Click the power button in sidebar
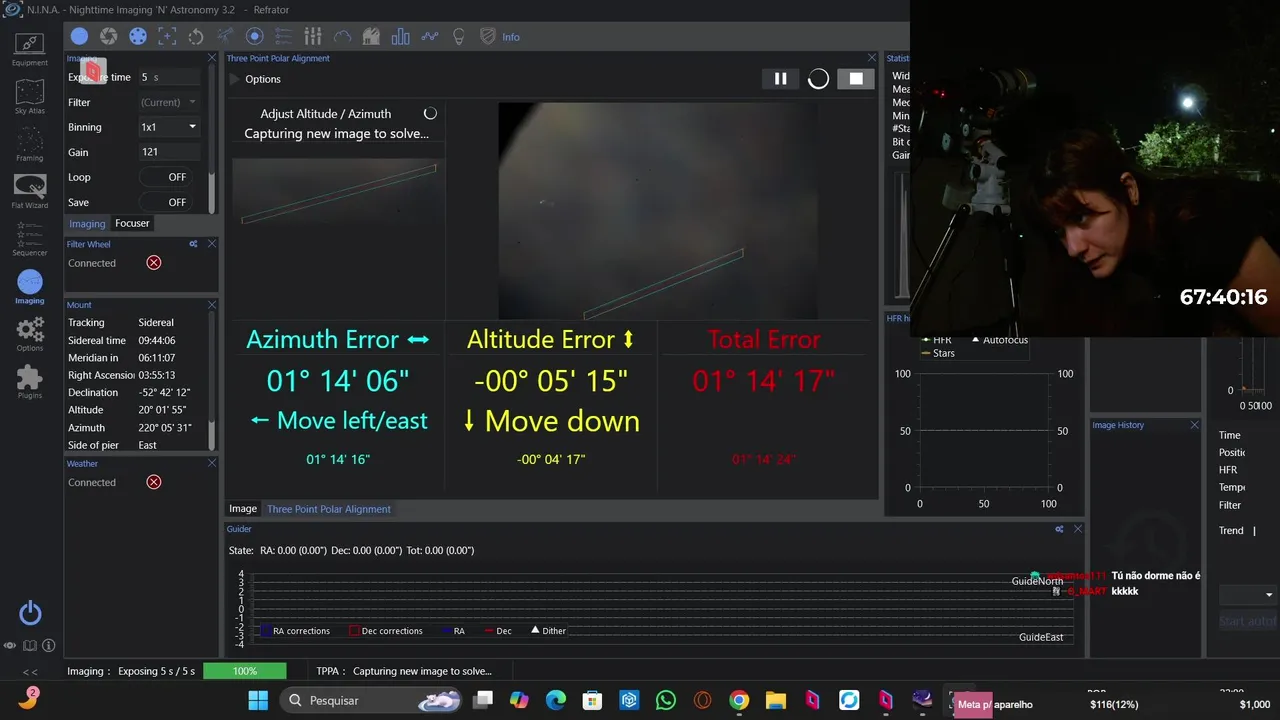 click(x=30, y=613)
